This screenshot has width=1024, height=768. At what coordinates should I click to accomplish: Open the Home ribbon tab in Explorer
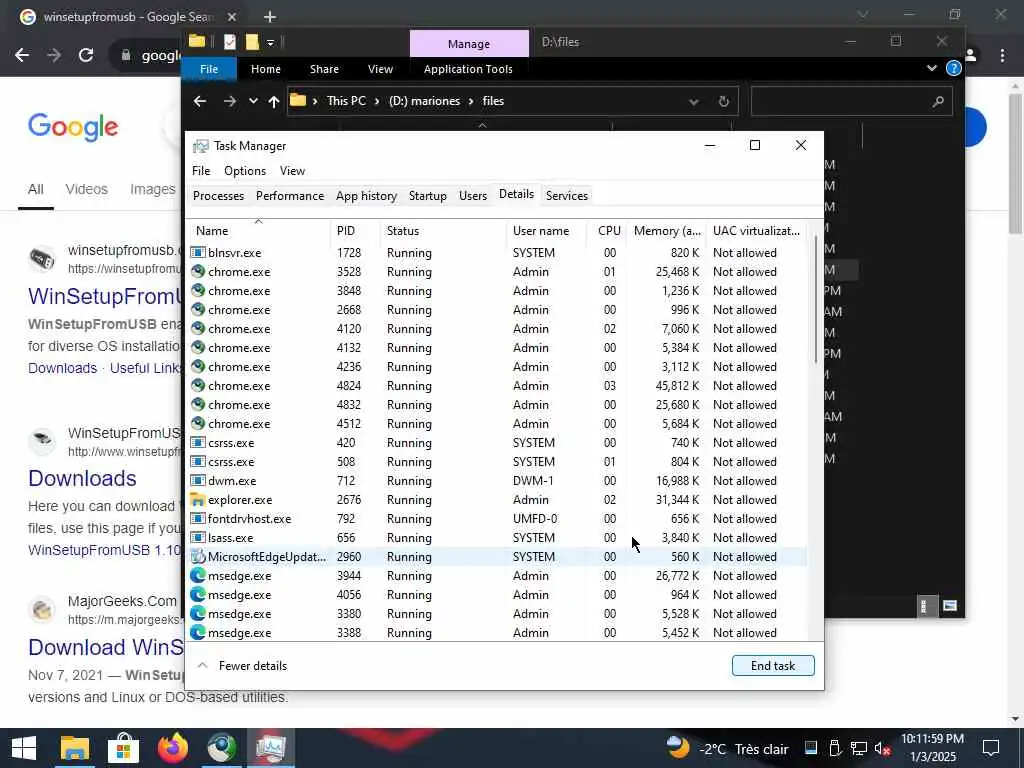point(266,69)
